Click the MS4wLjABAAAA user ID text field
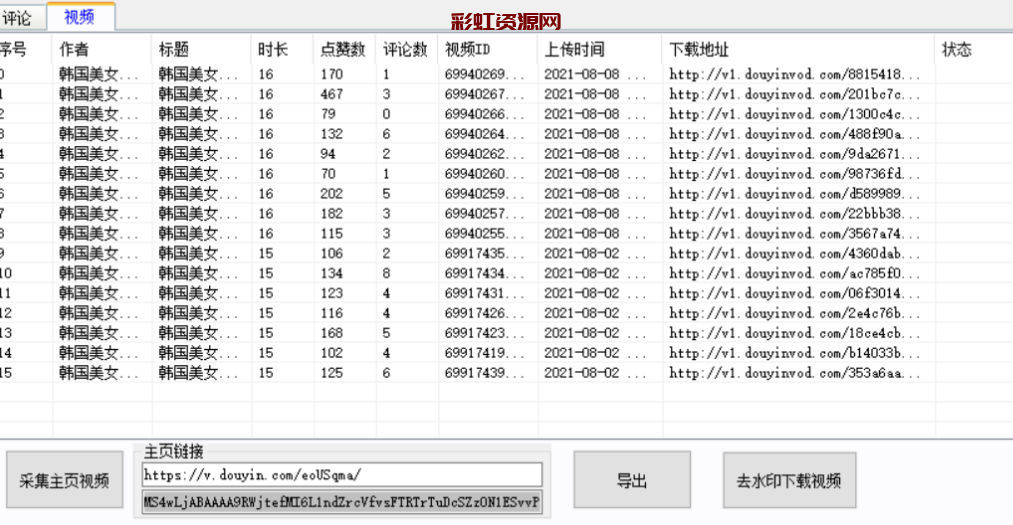The width and height of the screenshot is (1013, 525). [341, 501]
